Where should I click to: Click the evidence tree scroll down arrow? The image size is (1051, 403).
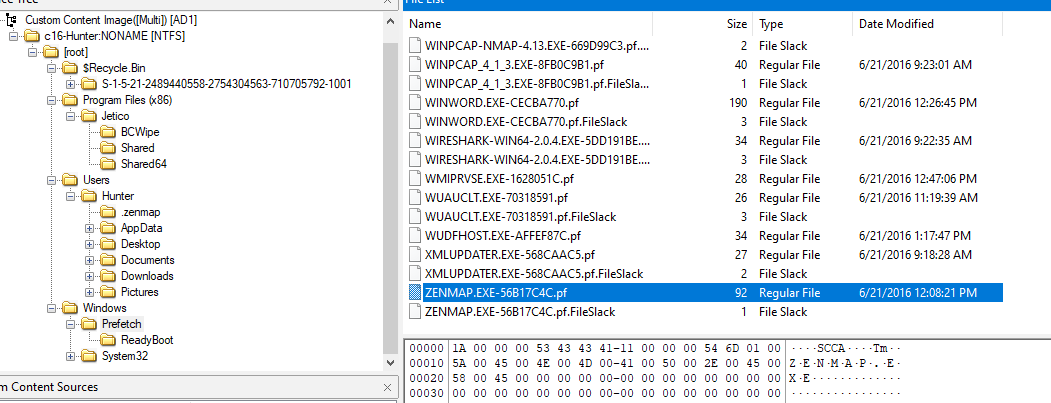[391, 362]
